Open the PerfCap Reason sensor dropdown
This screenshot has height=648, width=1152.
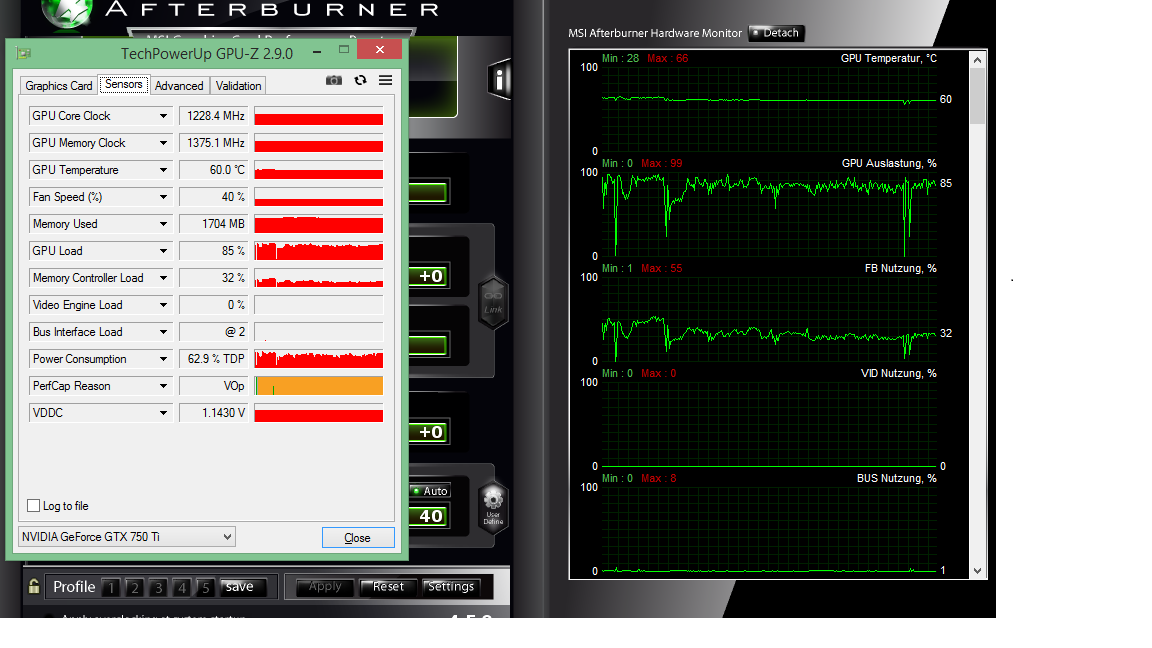[163, 386]
